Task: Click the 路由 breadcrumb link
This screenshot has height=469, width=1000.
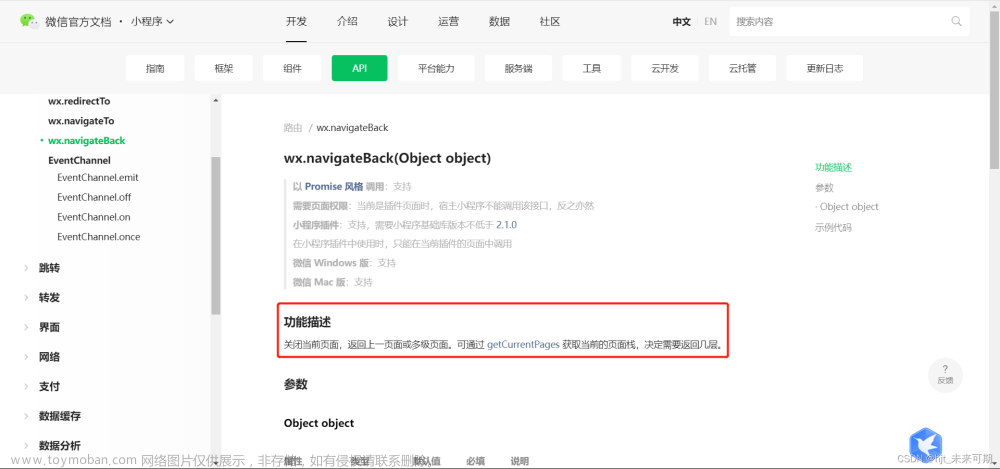Action: click(293, 128)
